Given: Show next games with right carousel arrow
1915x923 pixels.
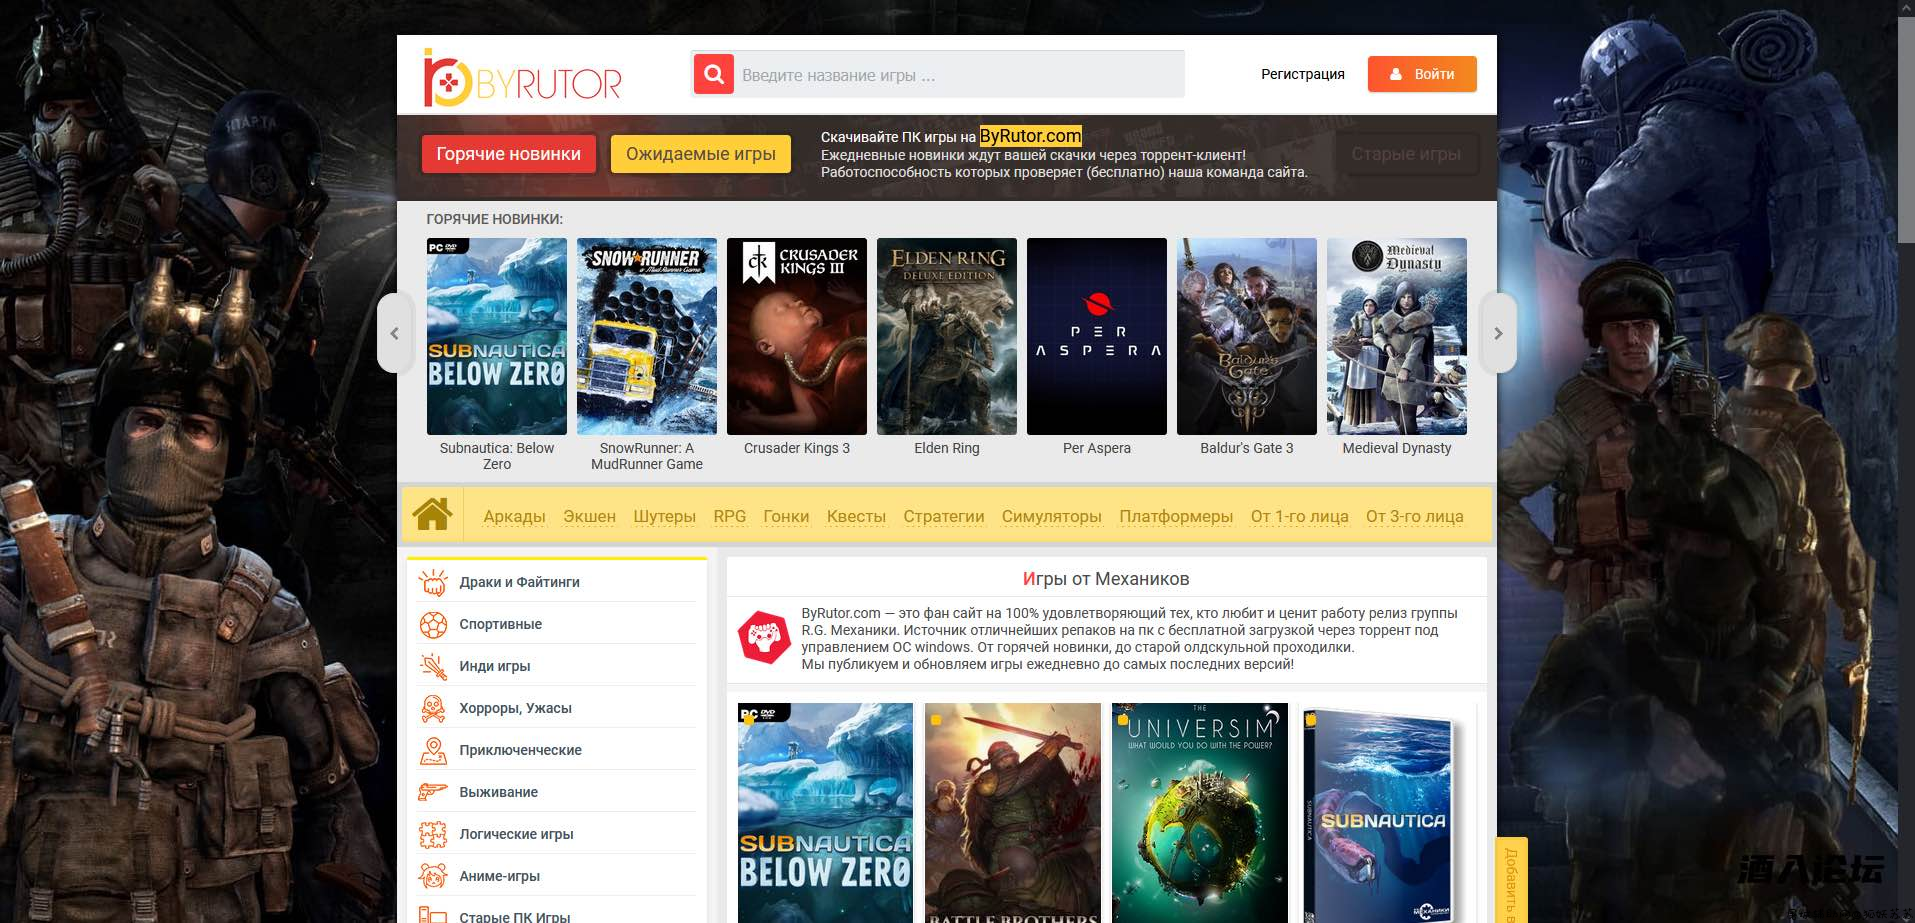Looking at the screenshot, I should point(1498,333).
